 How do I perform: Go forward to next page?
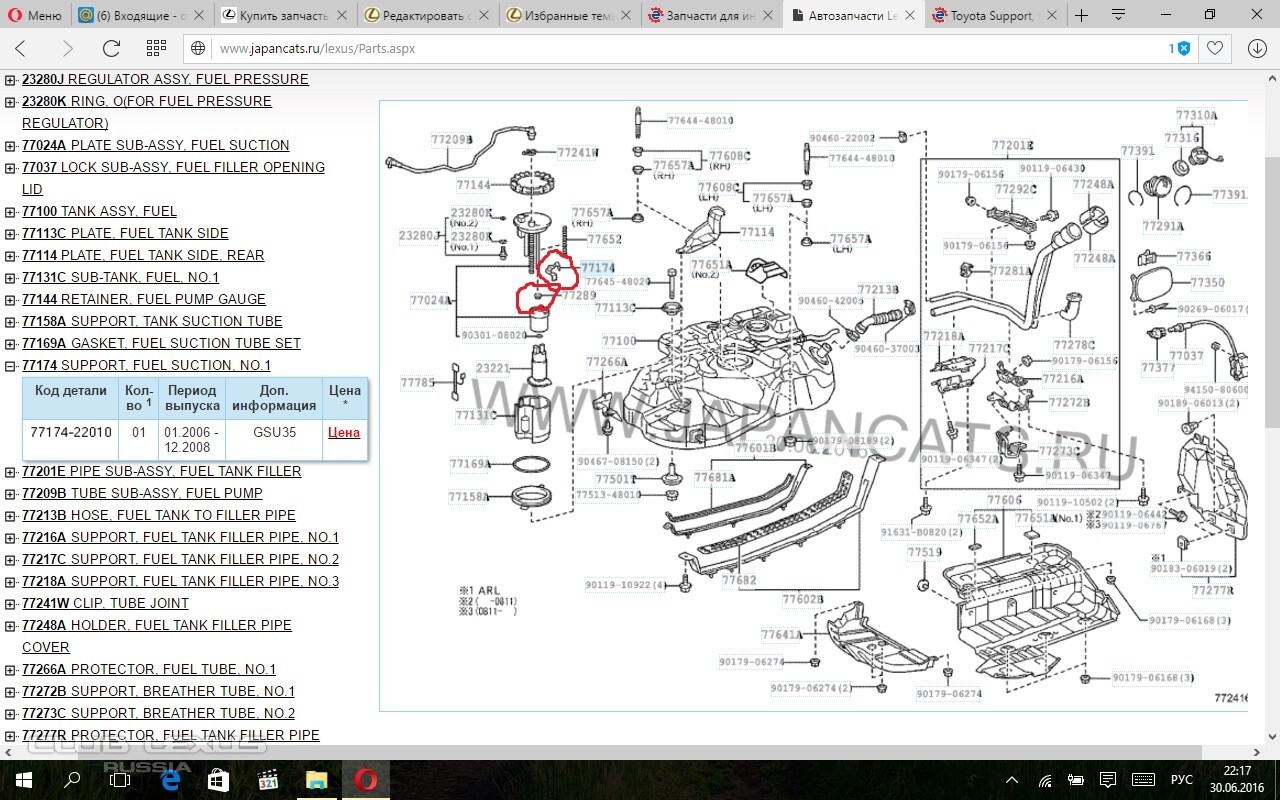coord(67,48)
